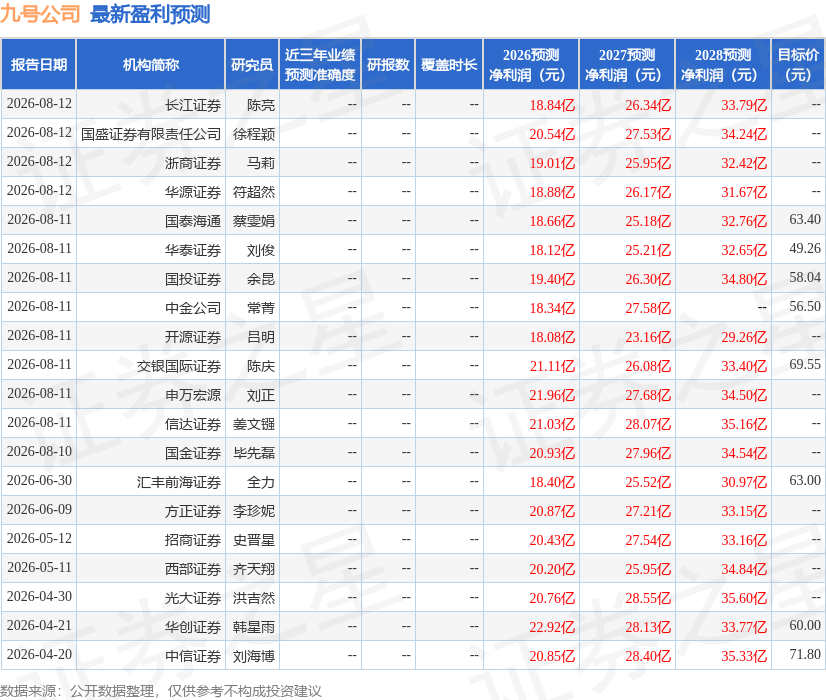This screenshot has width=826, height=700.
Task: Select the 报告日期 column header
Action: [x=39, y=64]
